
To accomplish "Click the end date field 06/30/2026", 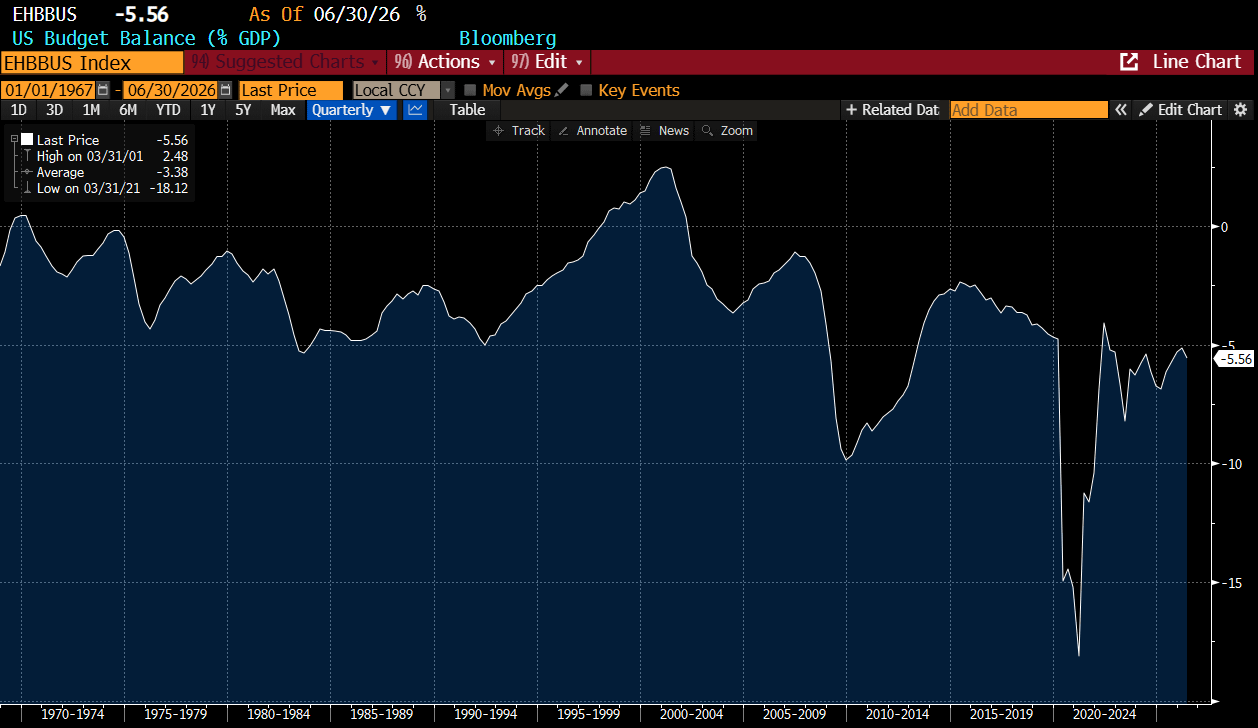I will click(170, 90).
